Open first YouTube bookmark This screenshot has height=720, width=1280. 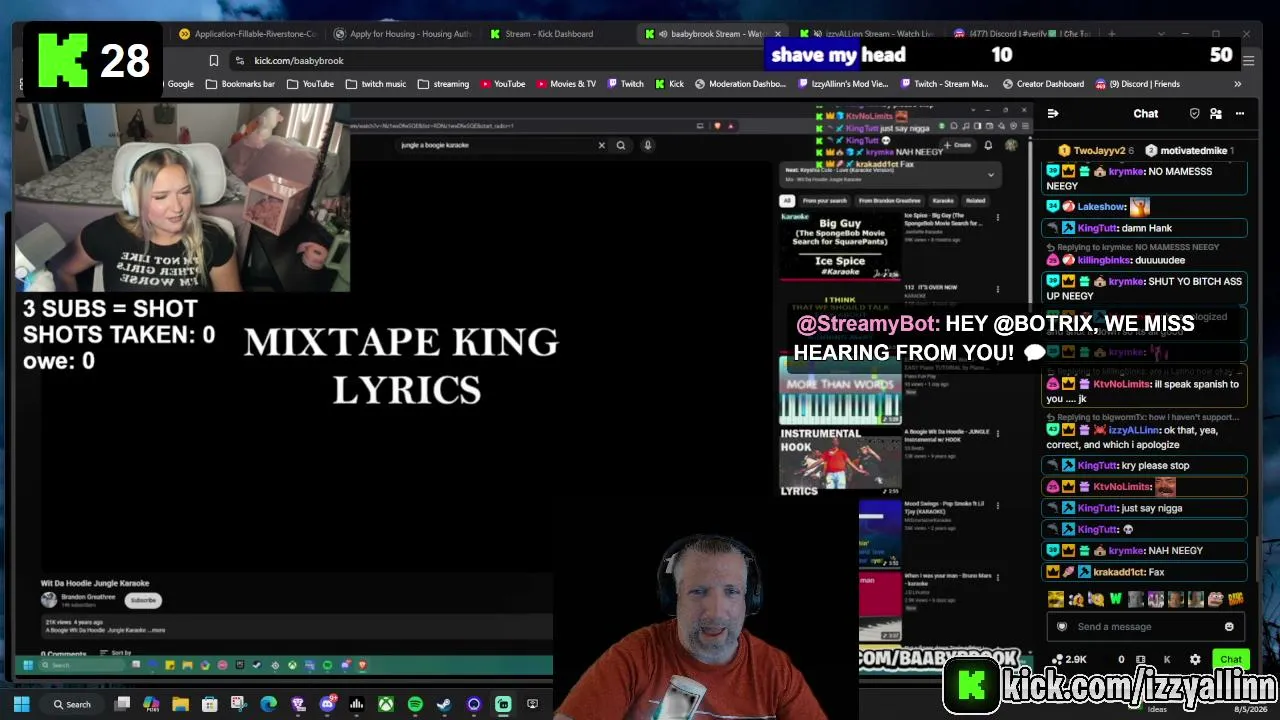(310, 84)
